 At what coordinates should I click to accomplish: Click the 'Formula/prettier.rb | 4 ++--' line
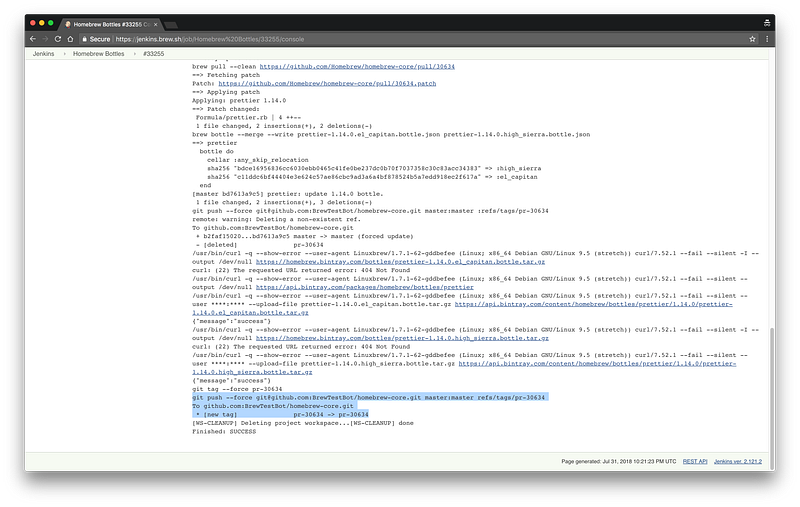(248, 117)
